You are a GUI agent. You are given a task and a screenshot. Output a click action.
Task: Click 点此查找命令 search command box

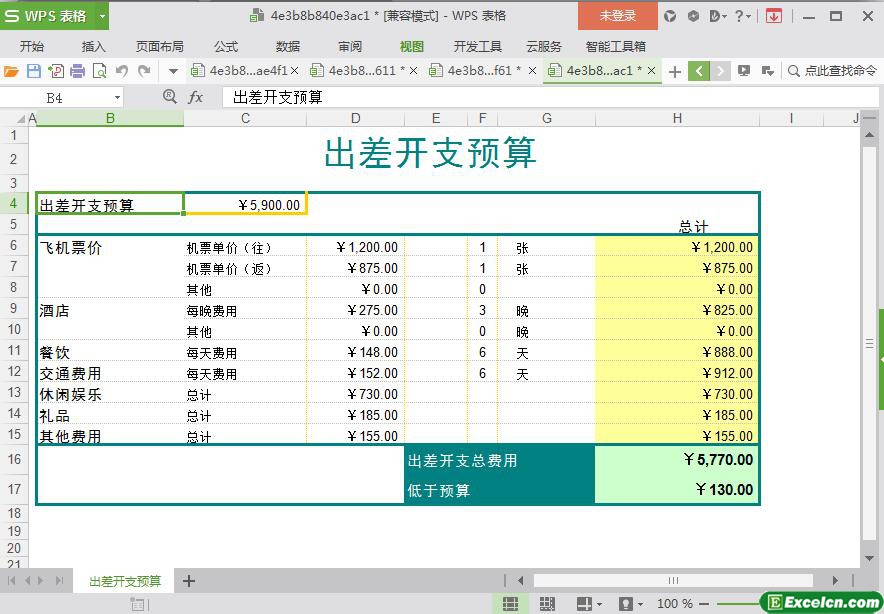click(832, 71)
